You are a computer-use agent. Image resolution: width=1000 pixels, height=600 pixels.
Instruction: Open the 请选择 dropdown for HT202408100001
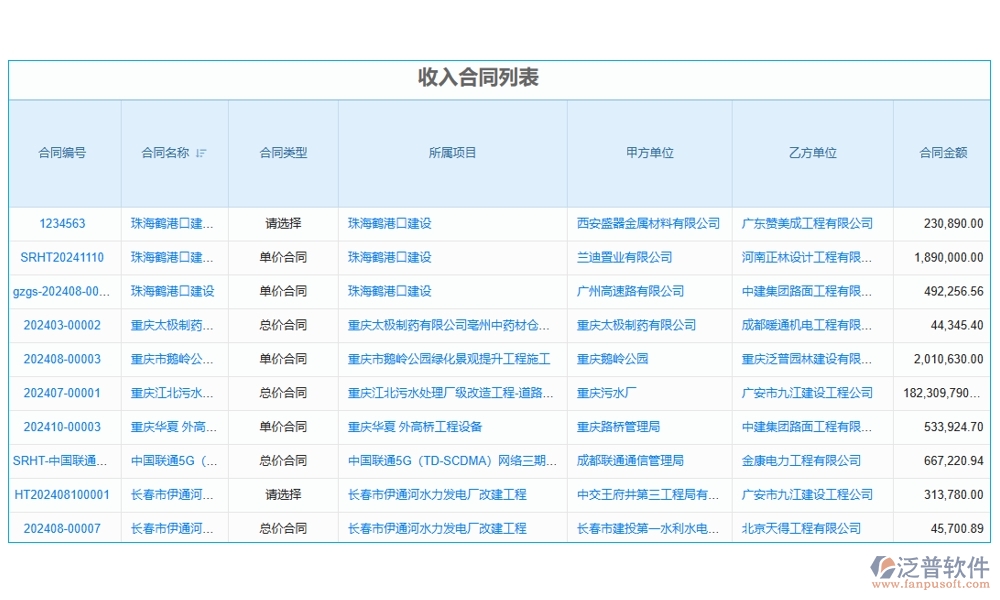coord(283,494)
